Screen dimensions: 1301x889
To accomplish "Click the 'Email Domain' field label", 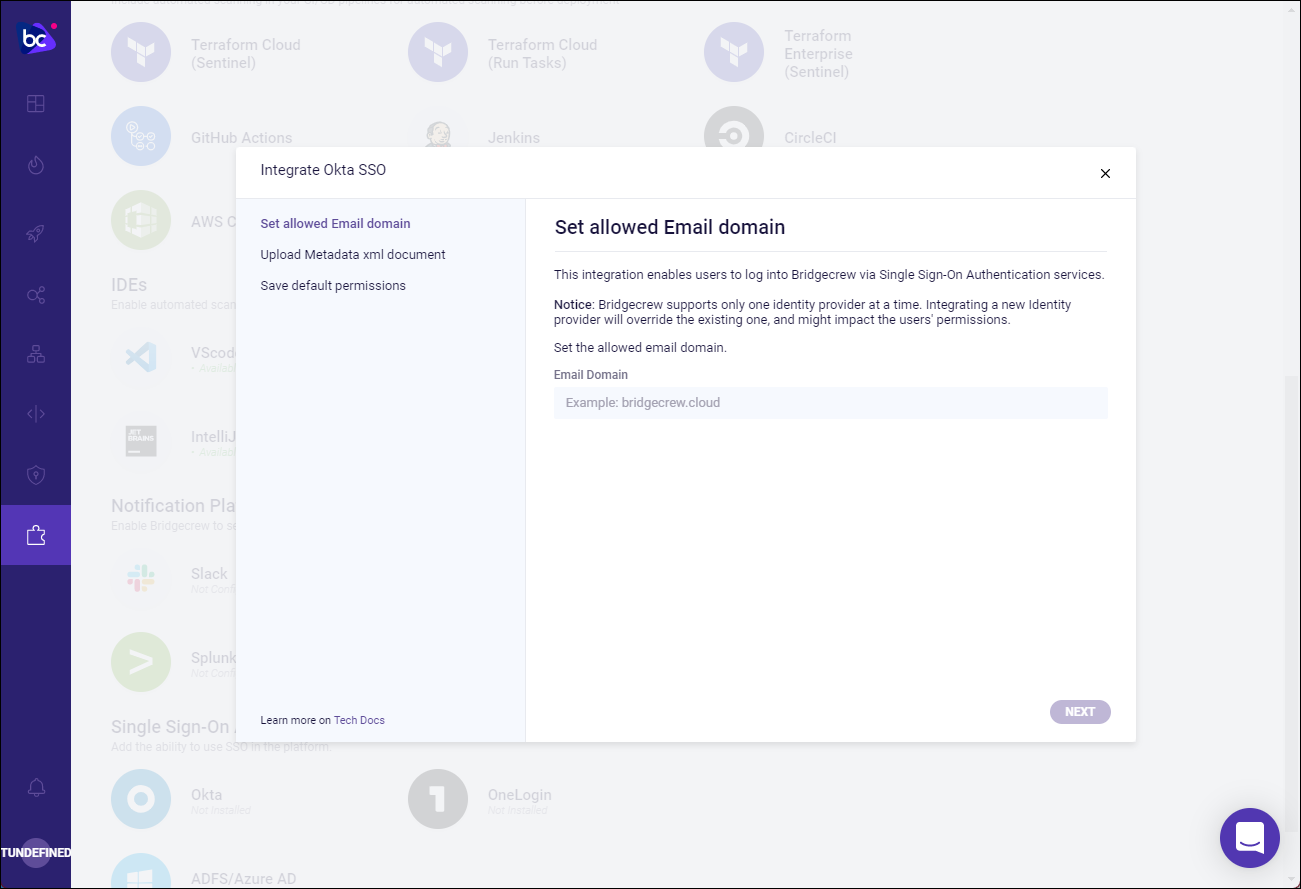I will 591,375.
